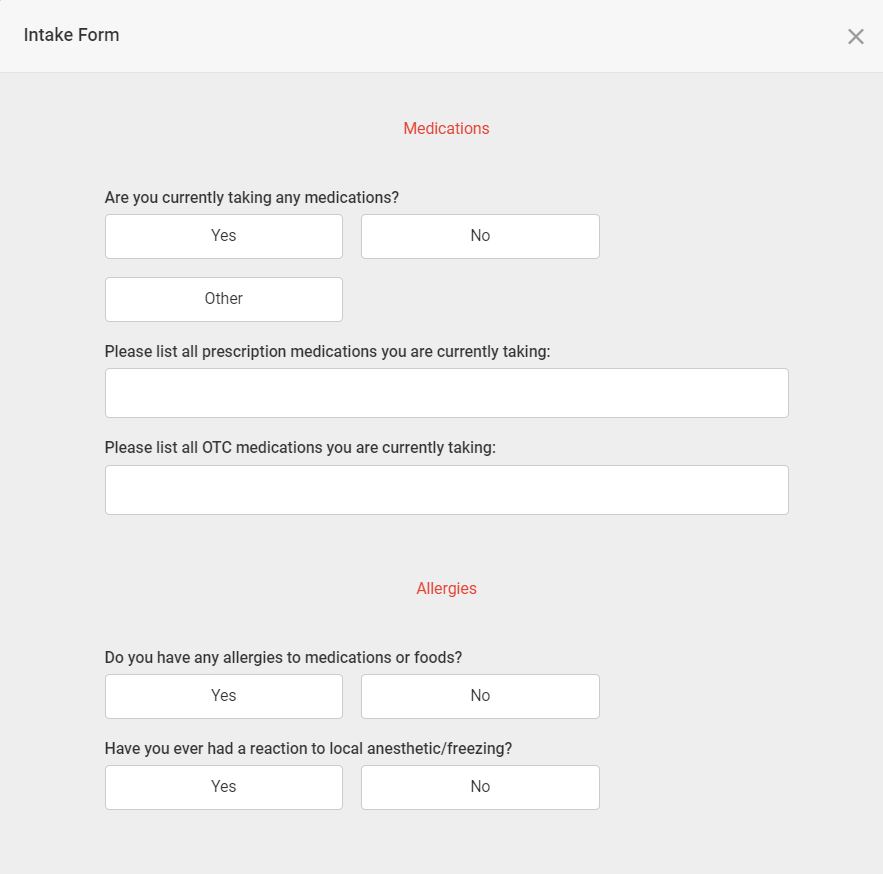The image size is (883, 874).
Task: Pick Yes for local anesthetic reaction
Action: [x=224, y=787]
